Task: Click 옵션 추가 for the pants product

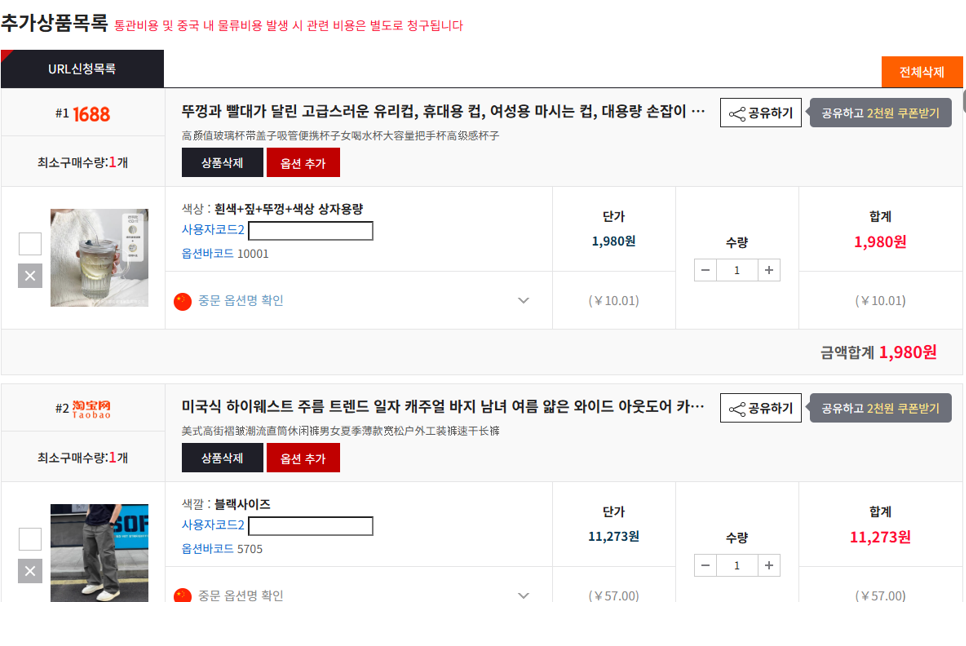Action: [303, 458]
